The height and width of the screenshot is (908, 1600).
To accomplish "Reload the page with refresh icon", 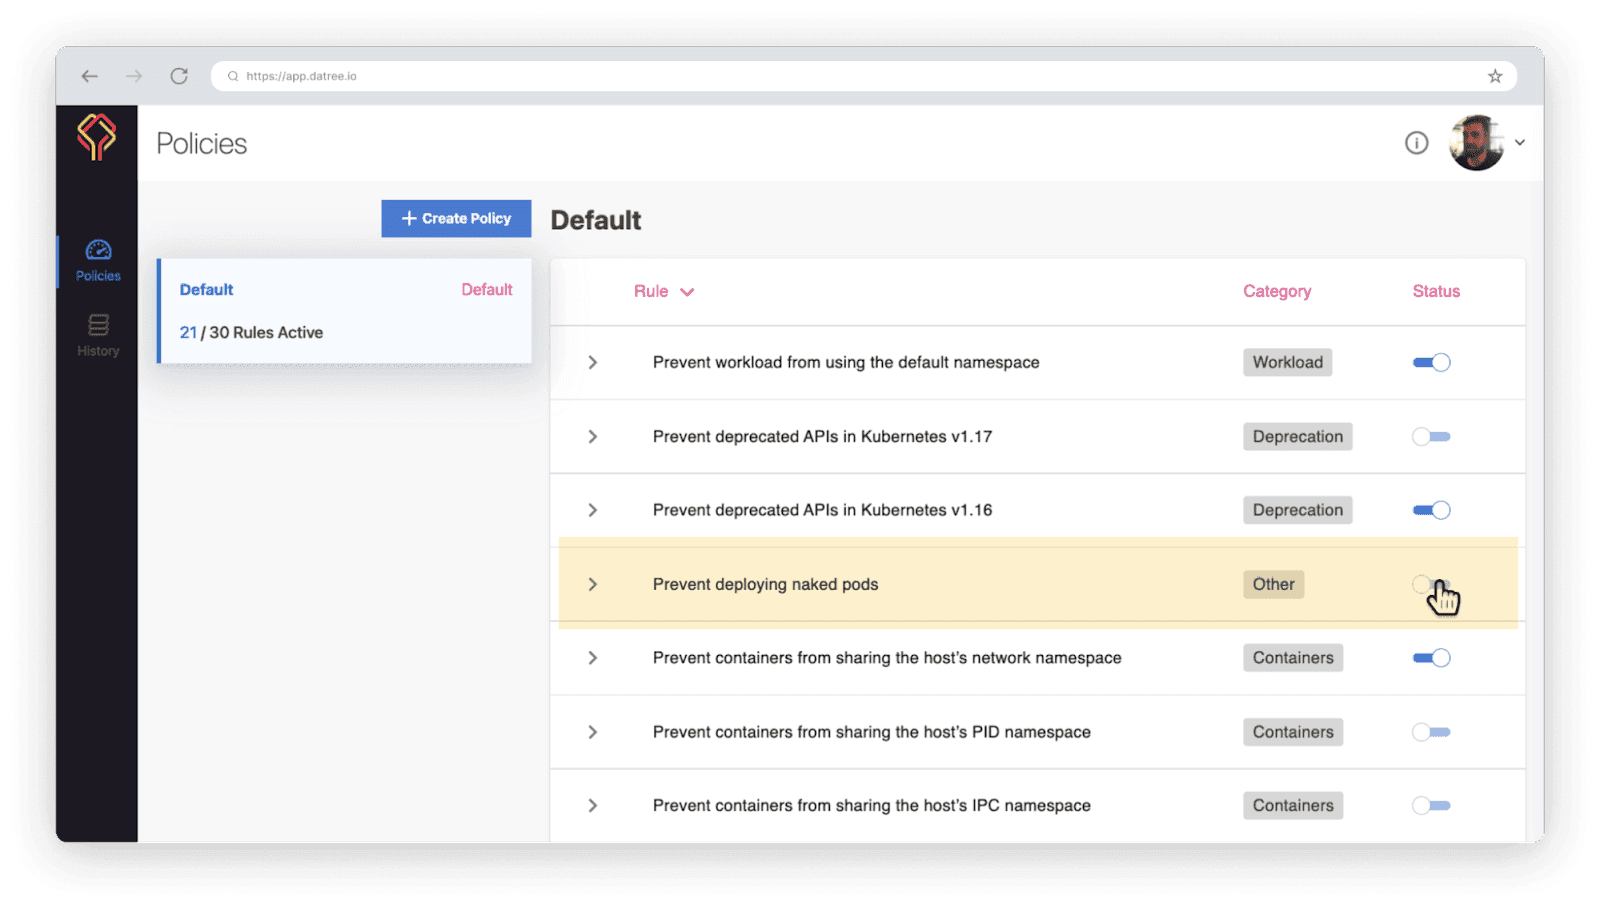I will point(179,76).
